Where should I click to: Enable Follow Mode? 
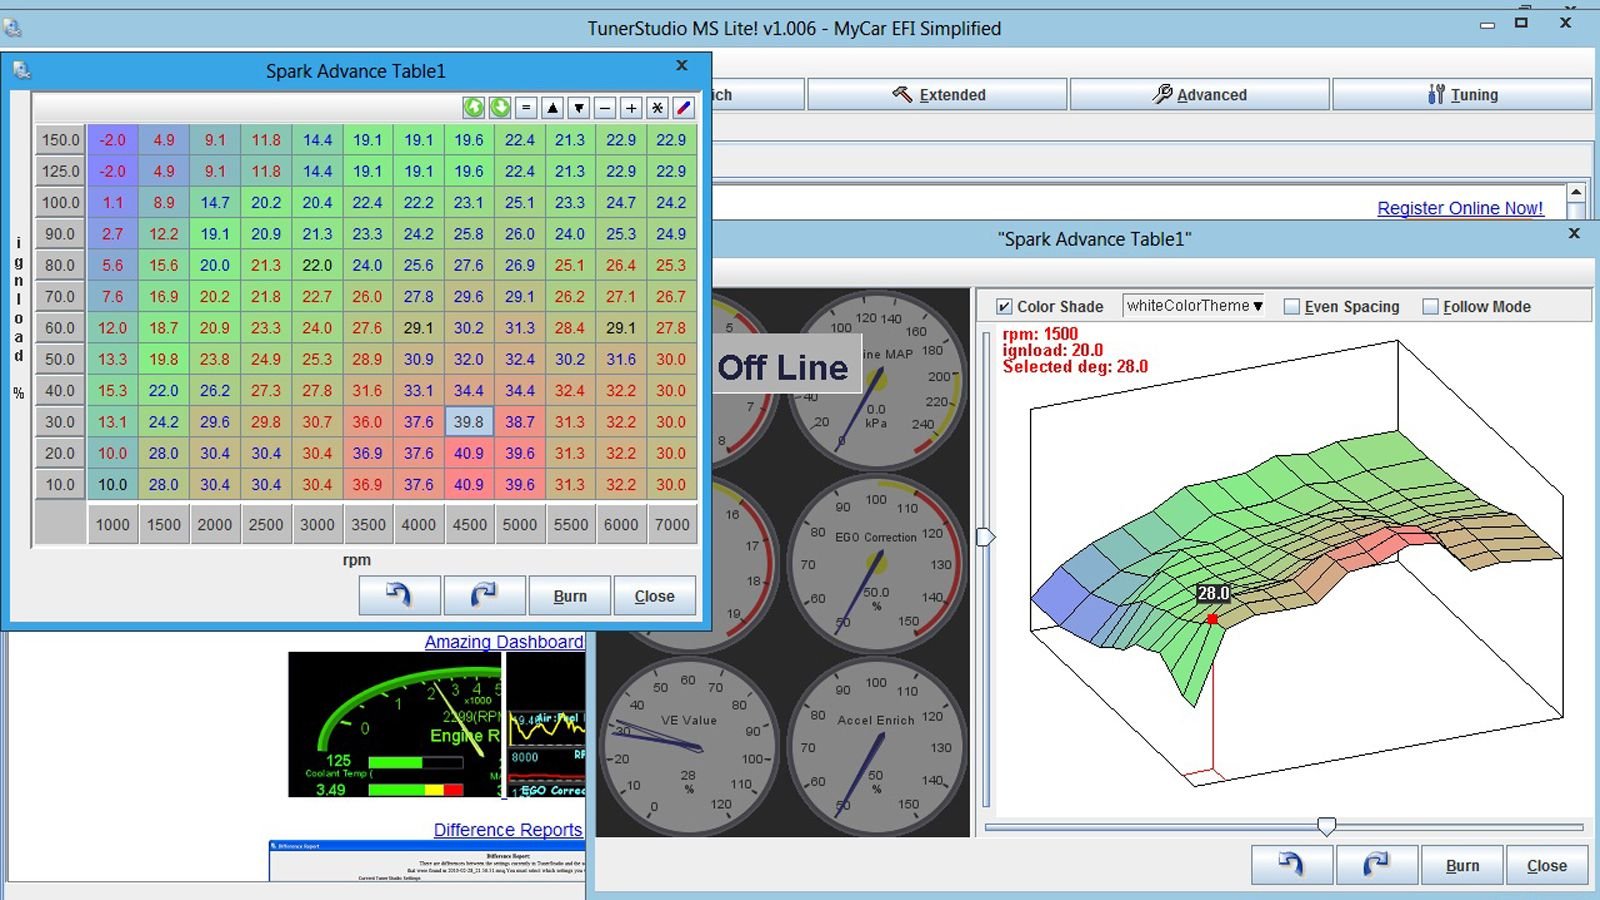[1431, 306]
